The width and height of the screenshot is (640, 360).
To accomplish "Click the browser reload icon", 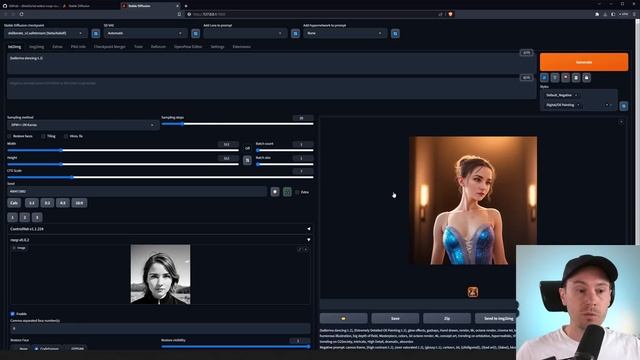I will (x=21, y=14).
